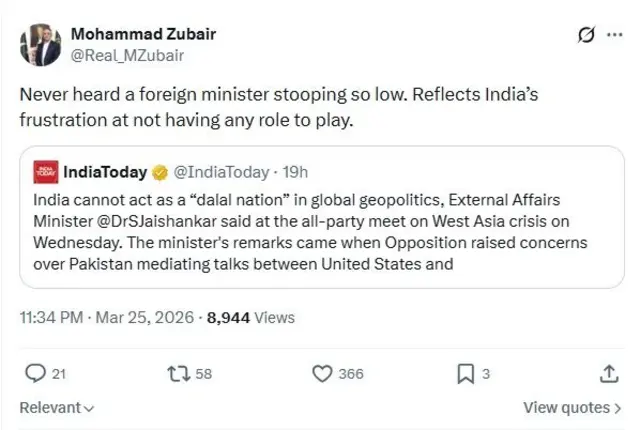Bookmark this tweet

pos(465,373)
